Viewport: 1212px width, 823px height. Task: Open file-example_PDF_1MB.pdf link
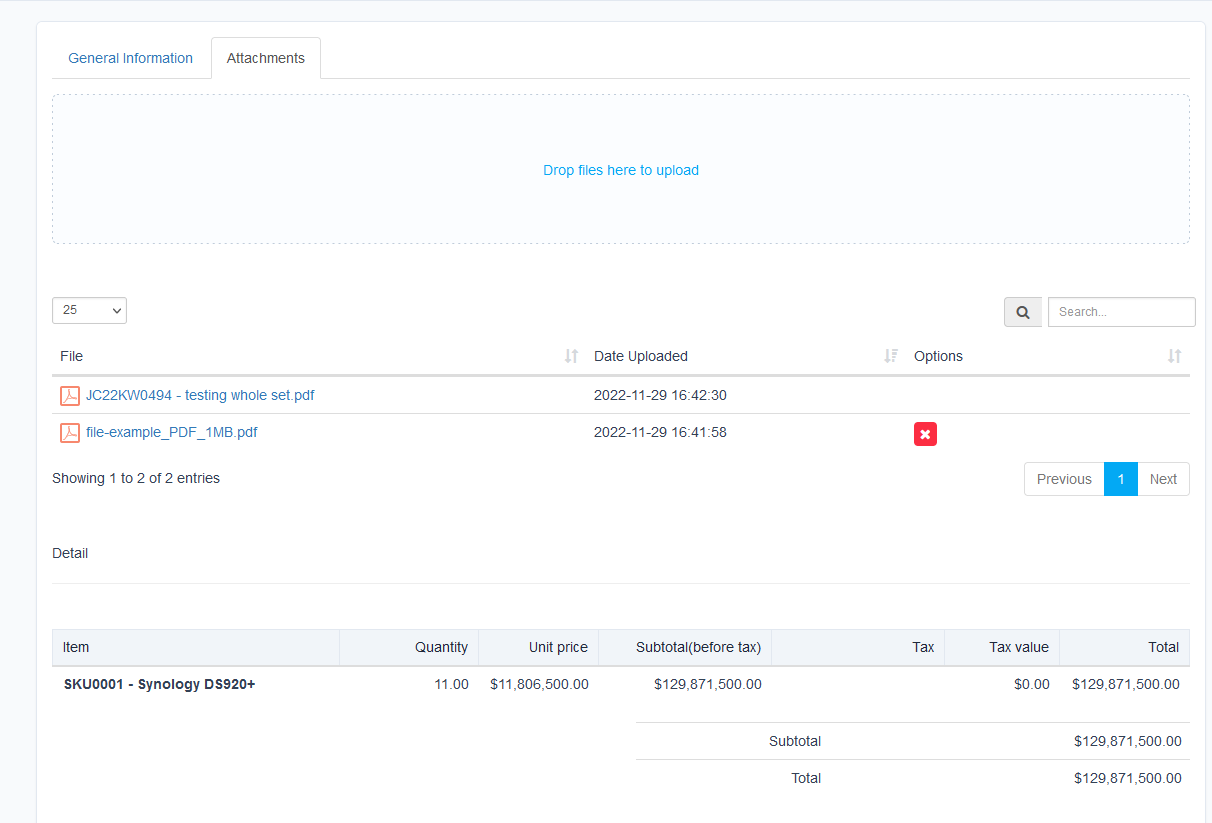[x=171, y=432]
